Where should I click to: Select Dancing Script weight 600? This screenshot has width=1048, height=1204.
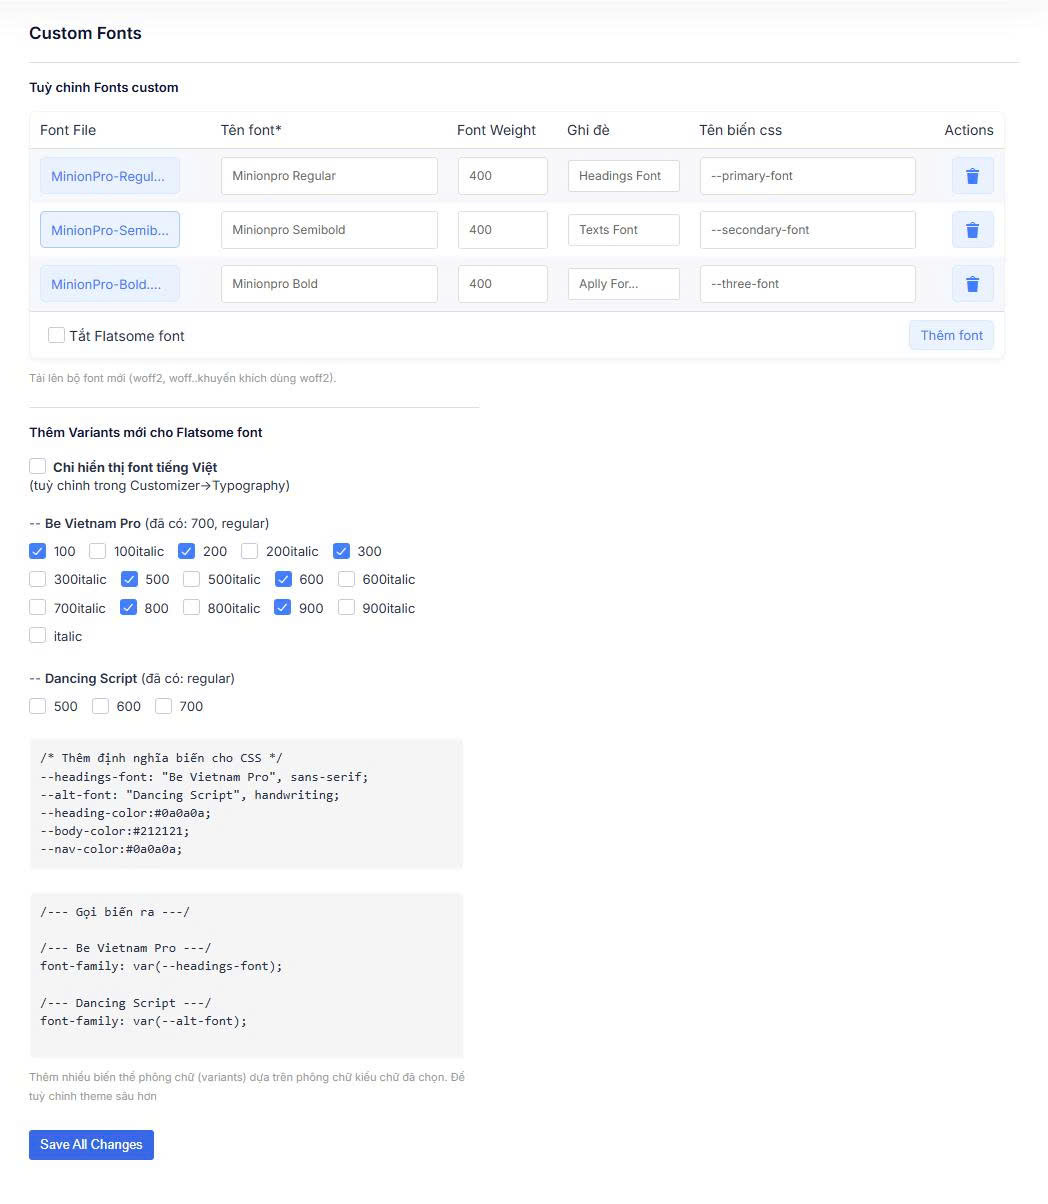tap(101, 706)
